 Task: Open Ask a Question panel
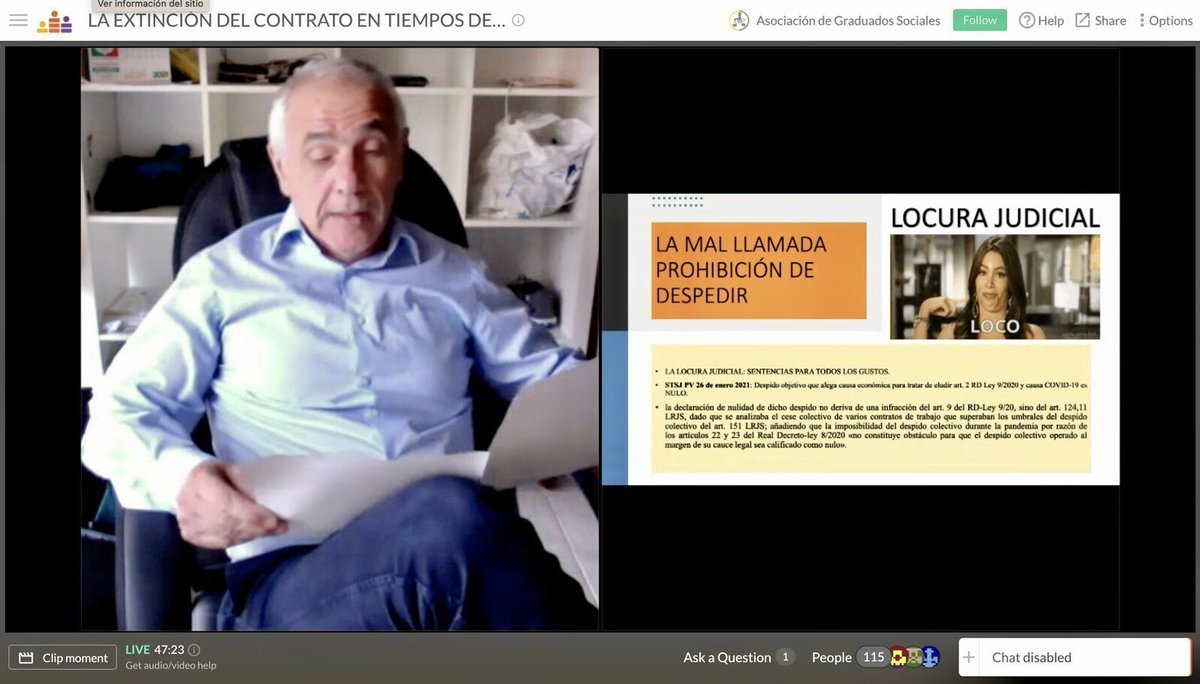coord(727,657)
